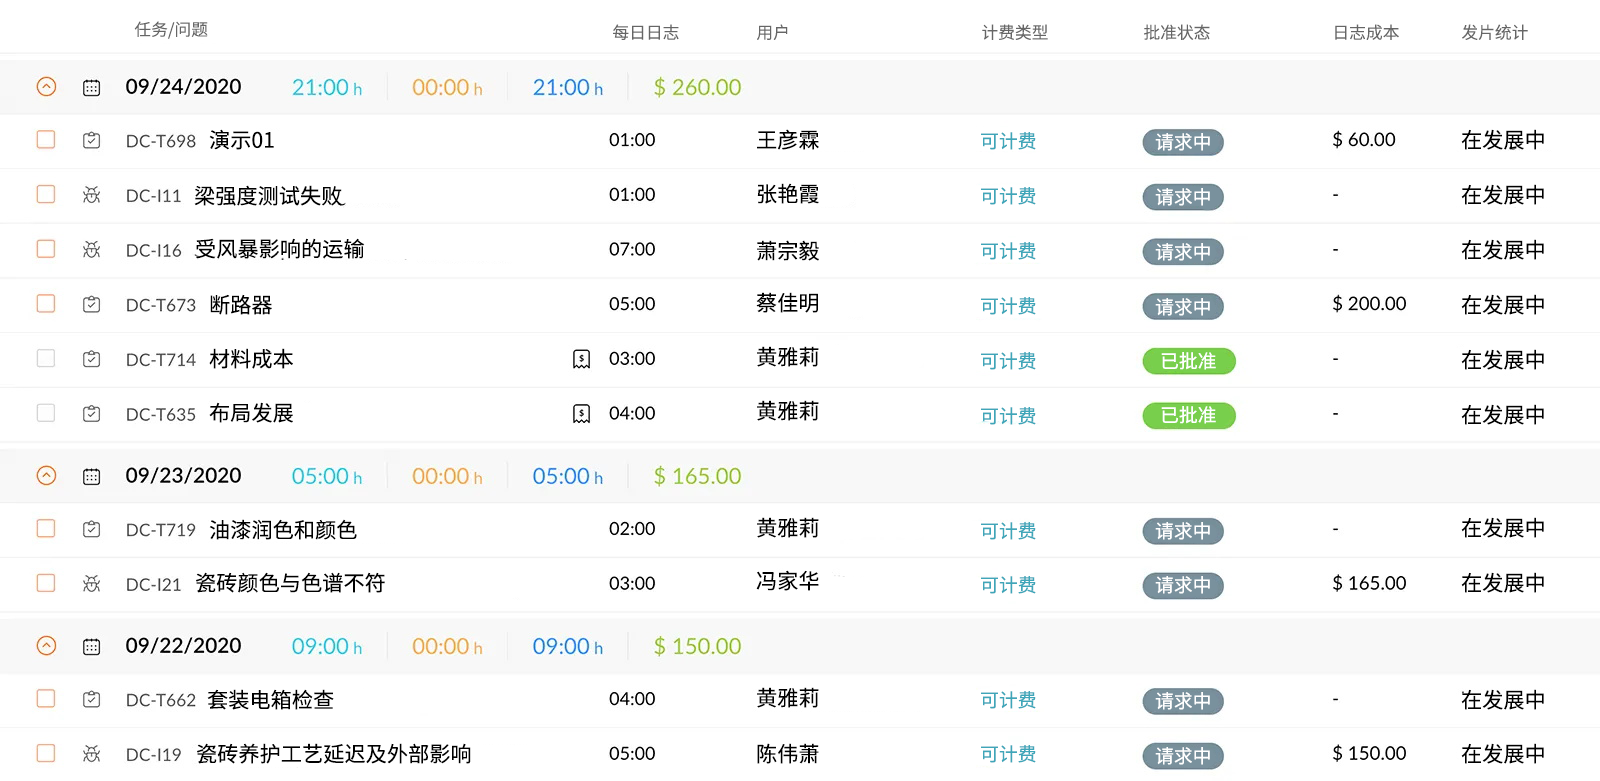Open the 断路器 task link
The width and height of the screenshot is (1600, 781).
[x=240, y=305]
